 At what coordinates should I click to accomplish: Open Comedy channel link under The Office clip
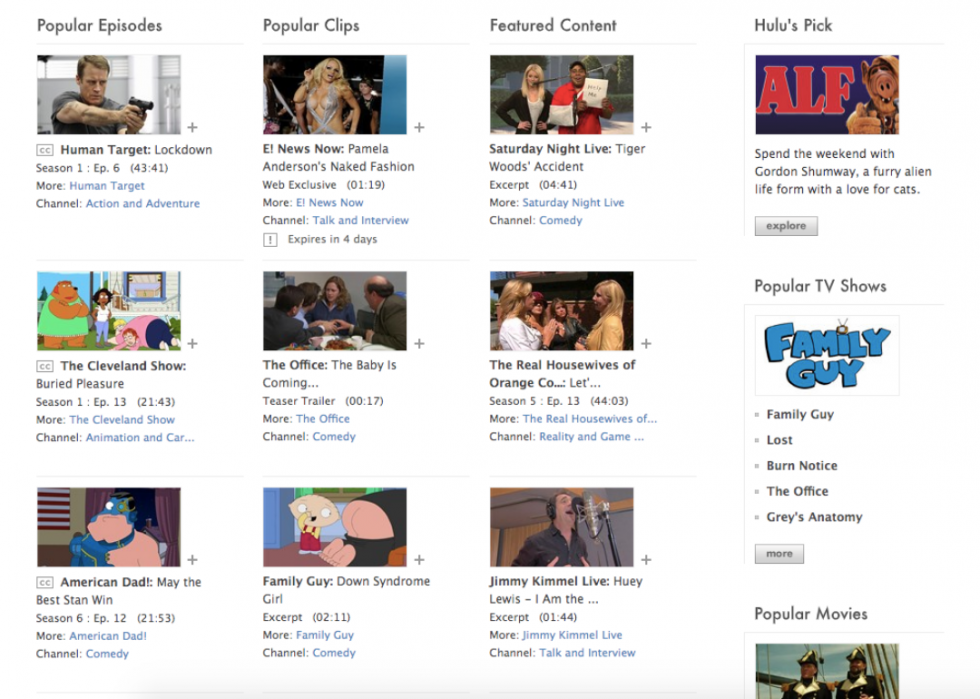point(334,436)
